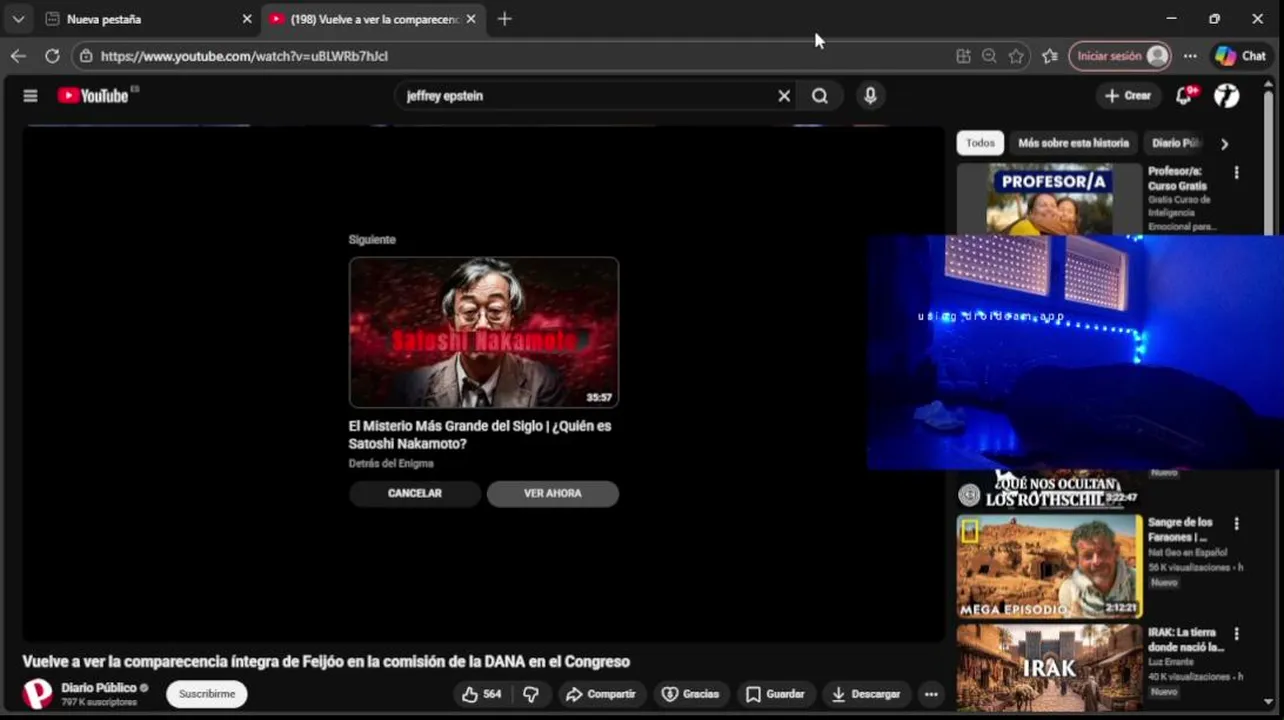This screenshot has height=720, width=1284.
Task: Open options menu for Sangre de los Faraones
Action: [x=1236, y=524]
